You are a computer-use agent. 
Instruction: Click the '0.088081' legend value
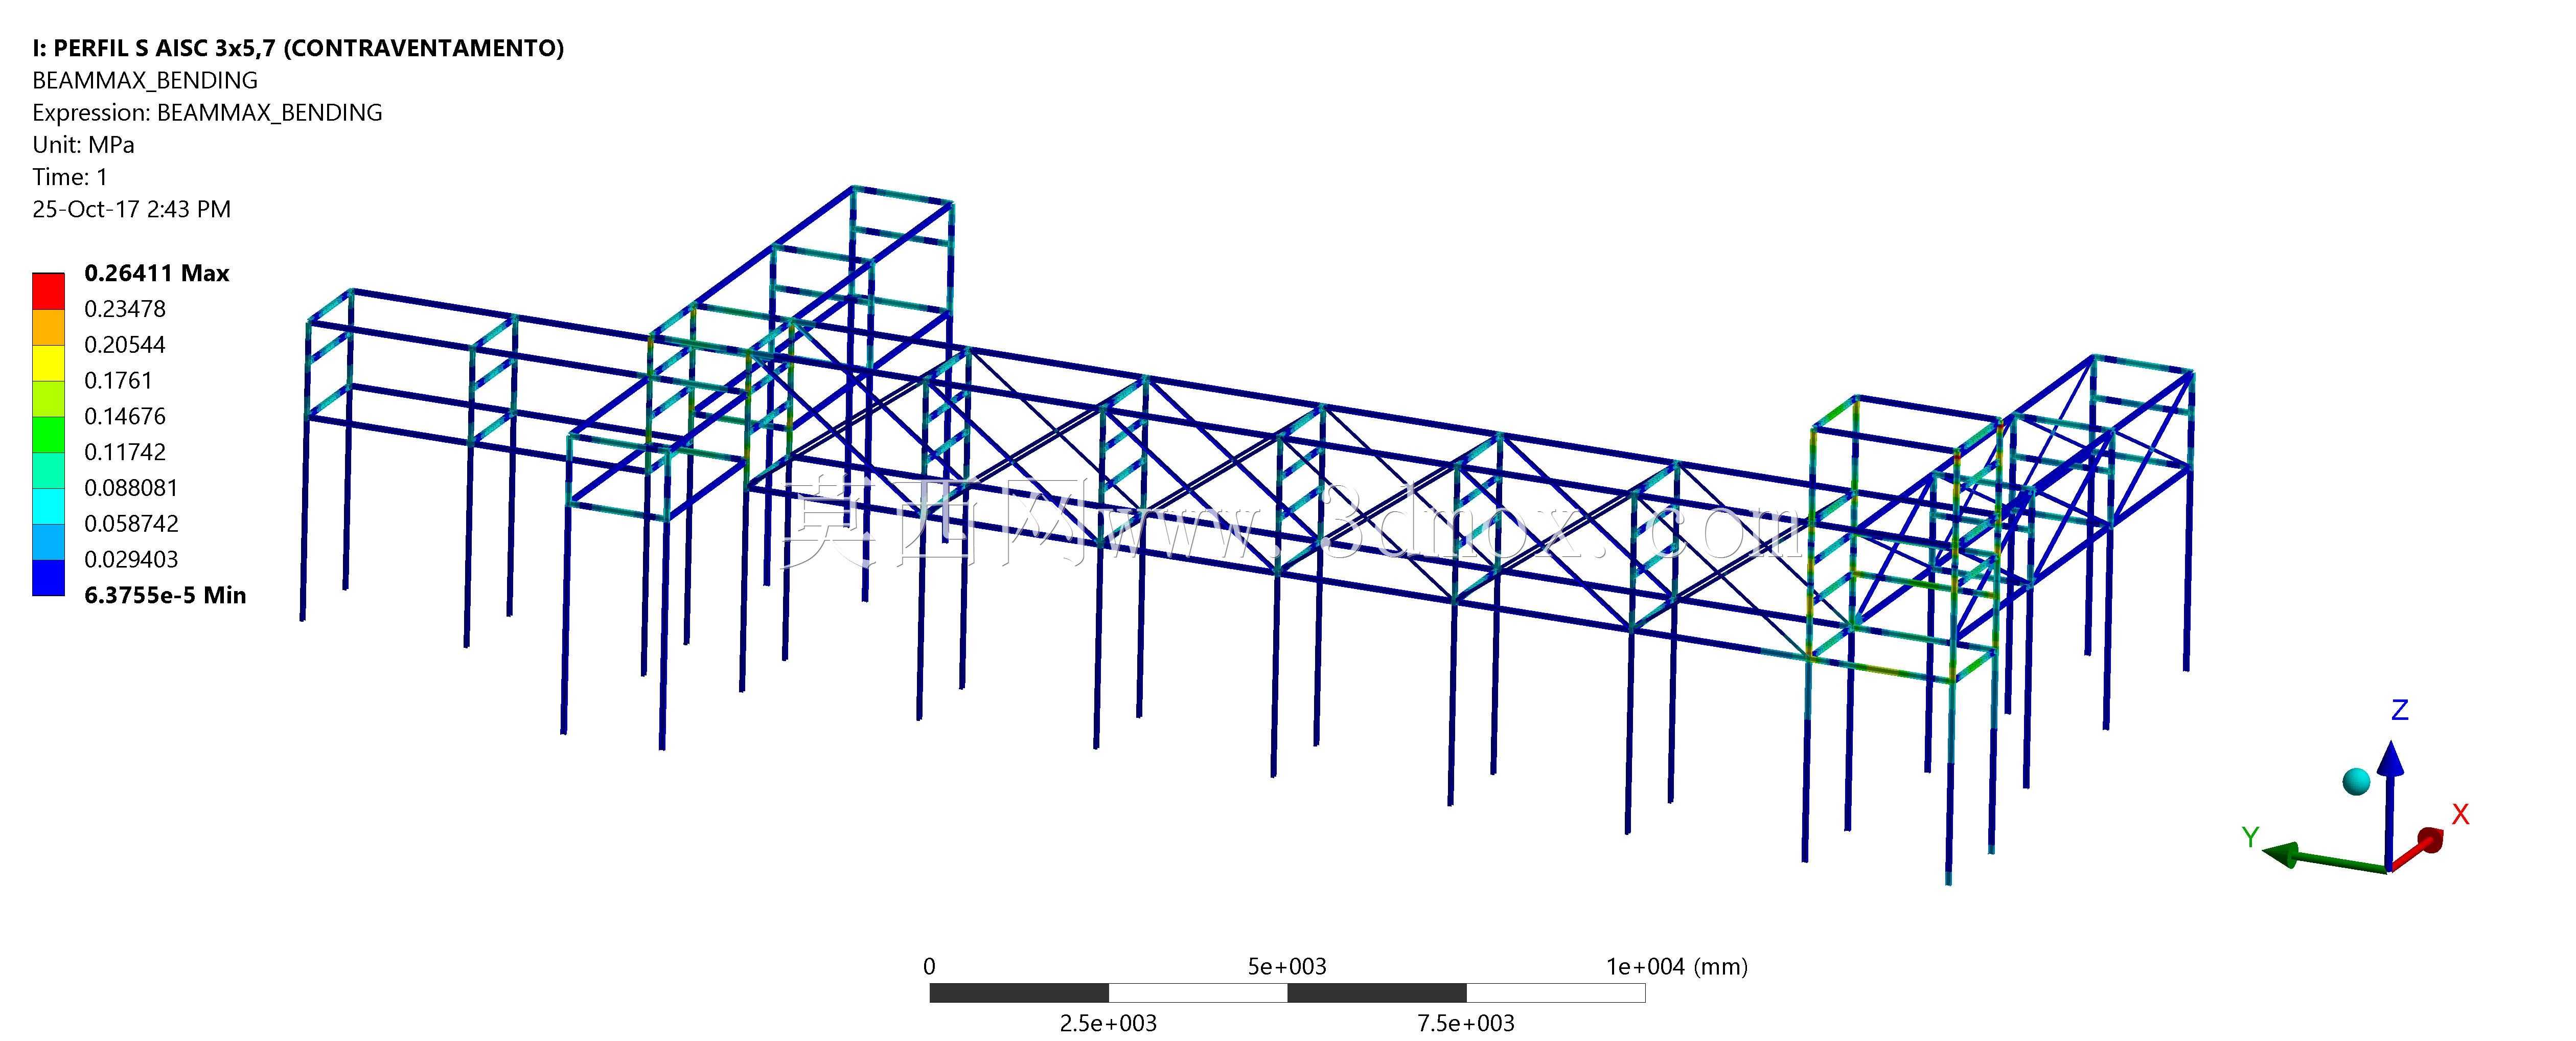tap(131, 488)
